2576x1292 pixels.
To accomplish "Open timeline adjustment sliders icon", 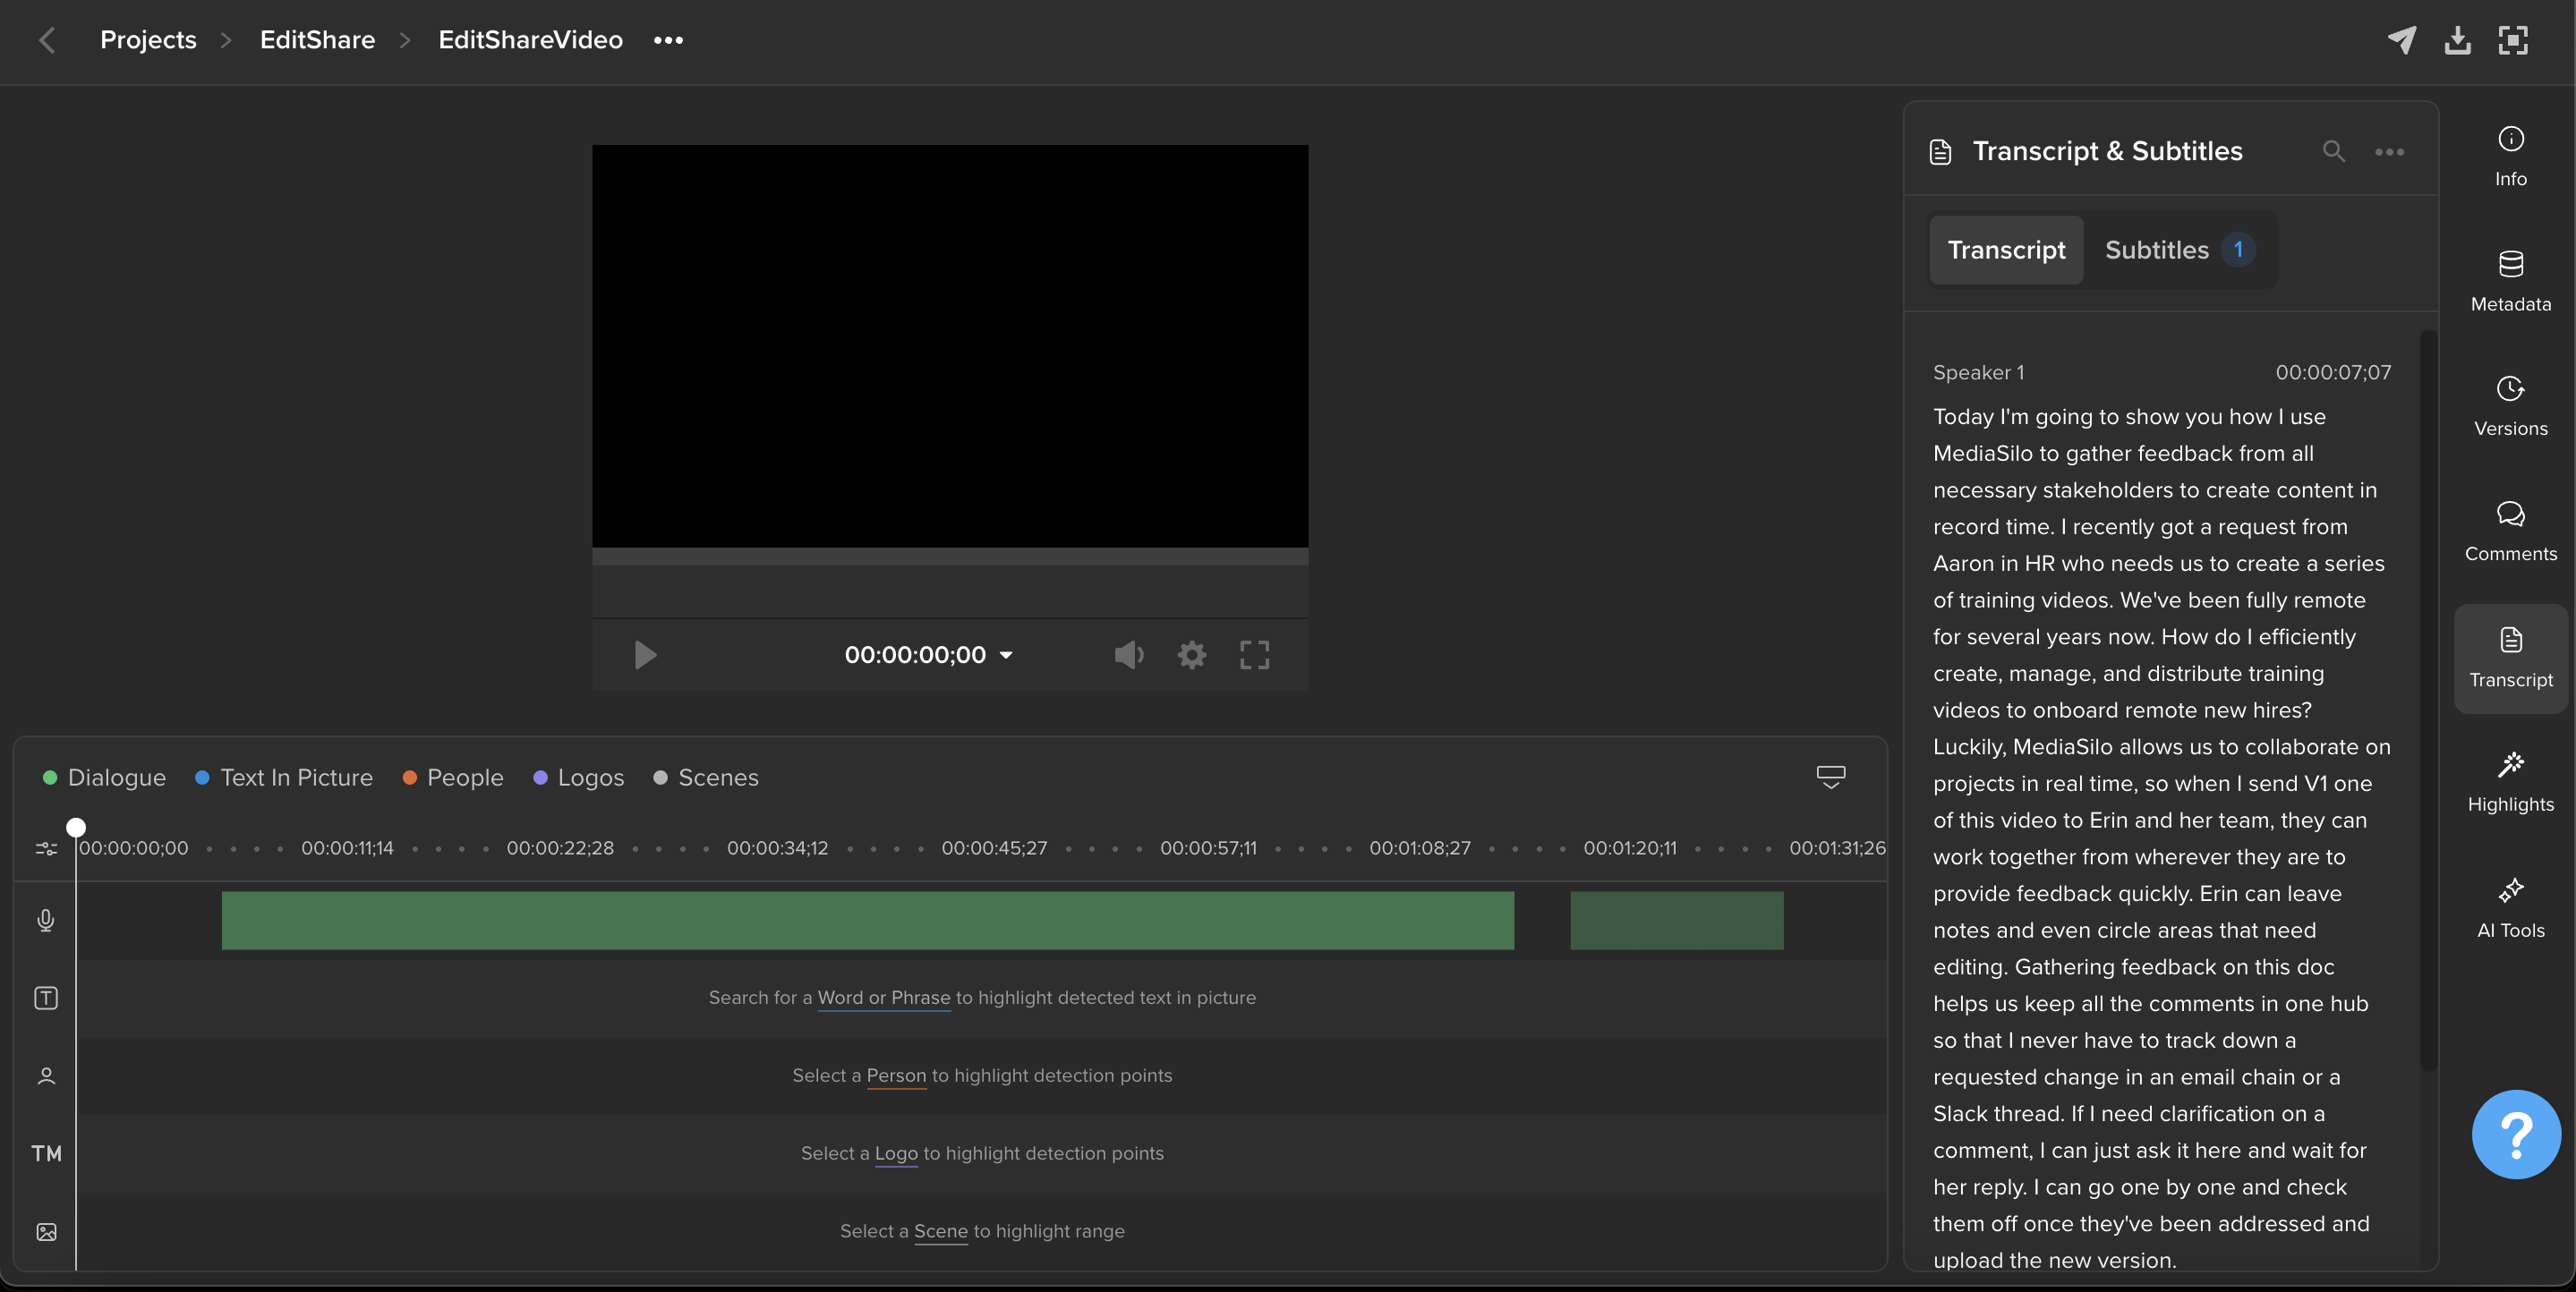I will pyautogui.click(x=46, y=848).
